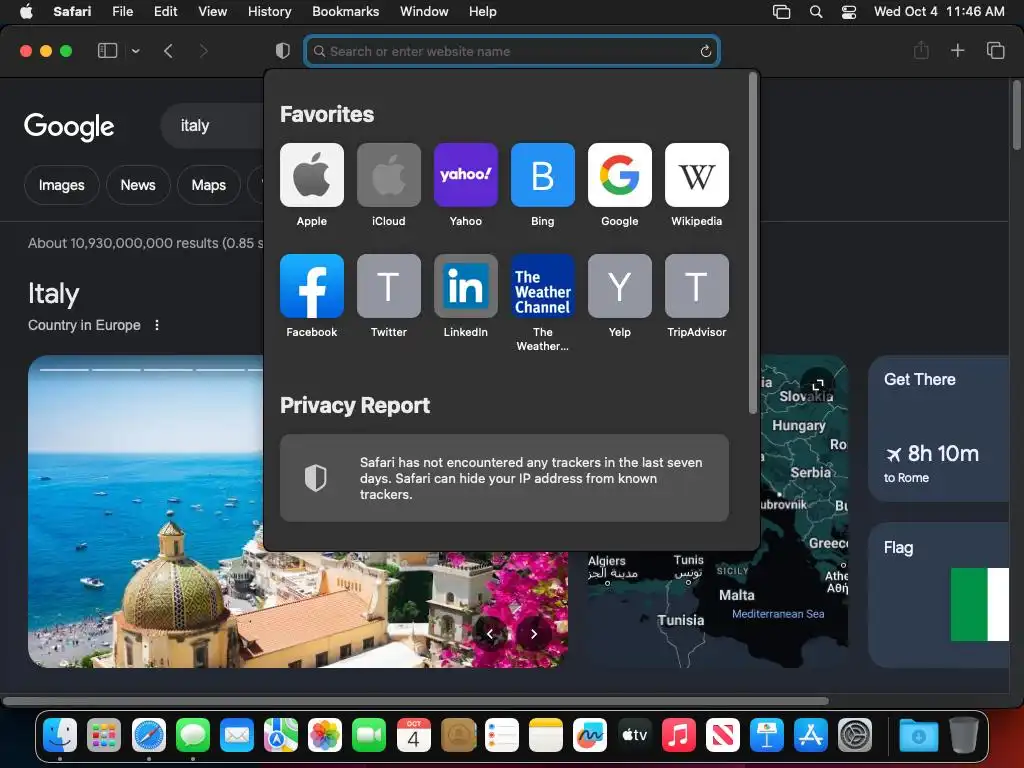Select the News filter on Google
This screenshot has height=768, width=1024.
point(138,185)
